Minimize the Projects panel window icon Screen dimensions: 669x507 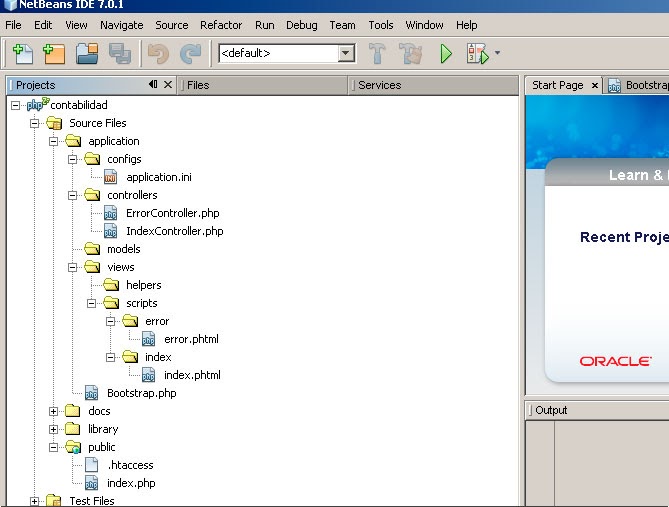tap(153, 84)
